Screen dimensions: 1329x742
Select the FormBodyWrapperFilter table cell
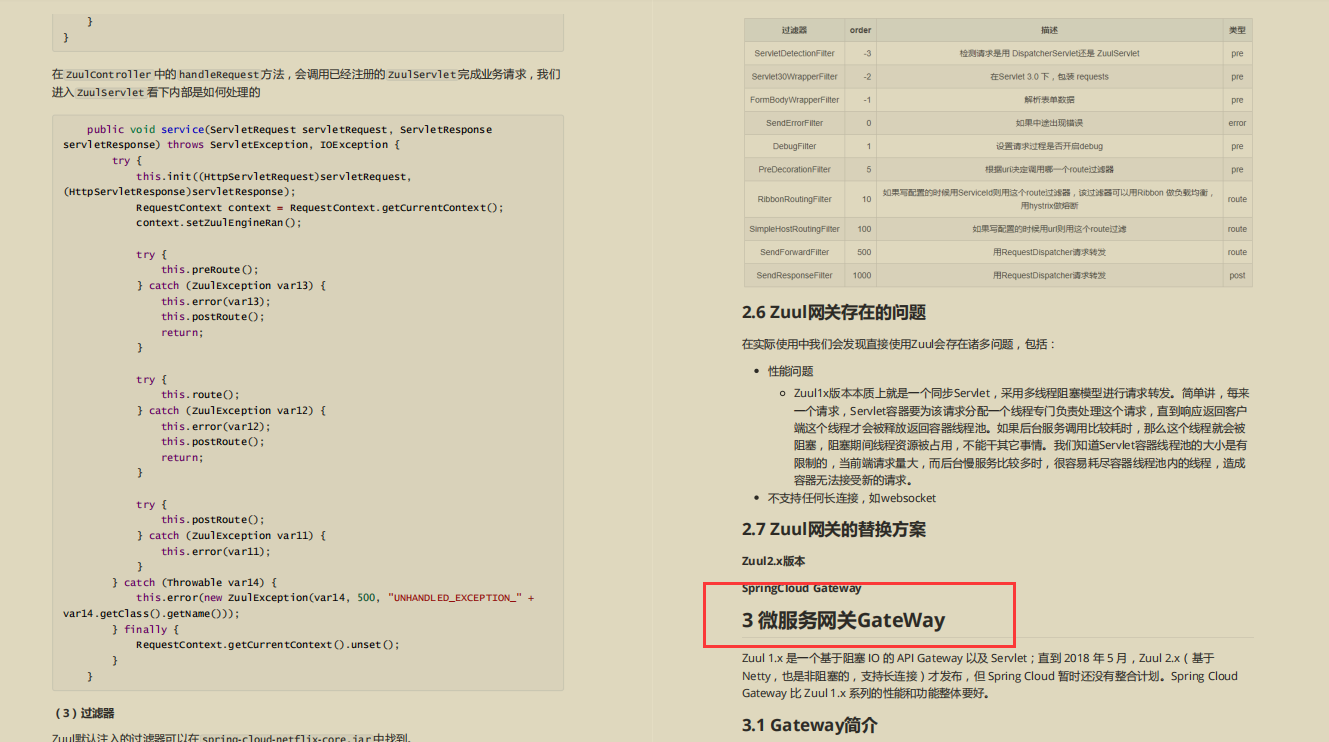(794, 100)
